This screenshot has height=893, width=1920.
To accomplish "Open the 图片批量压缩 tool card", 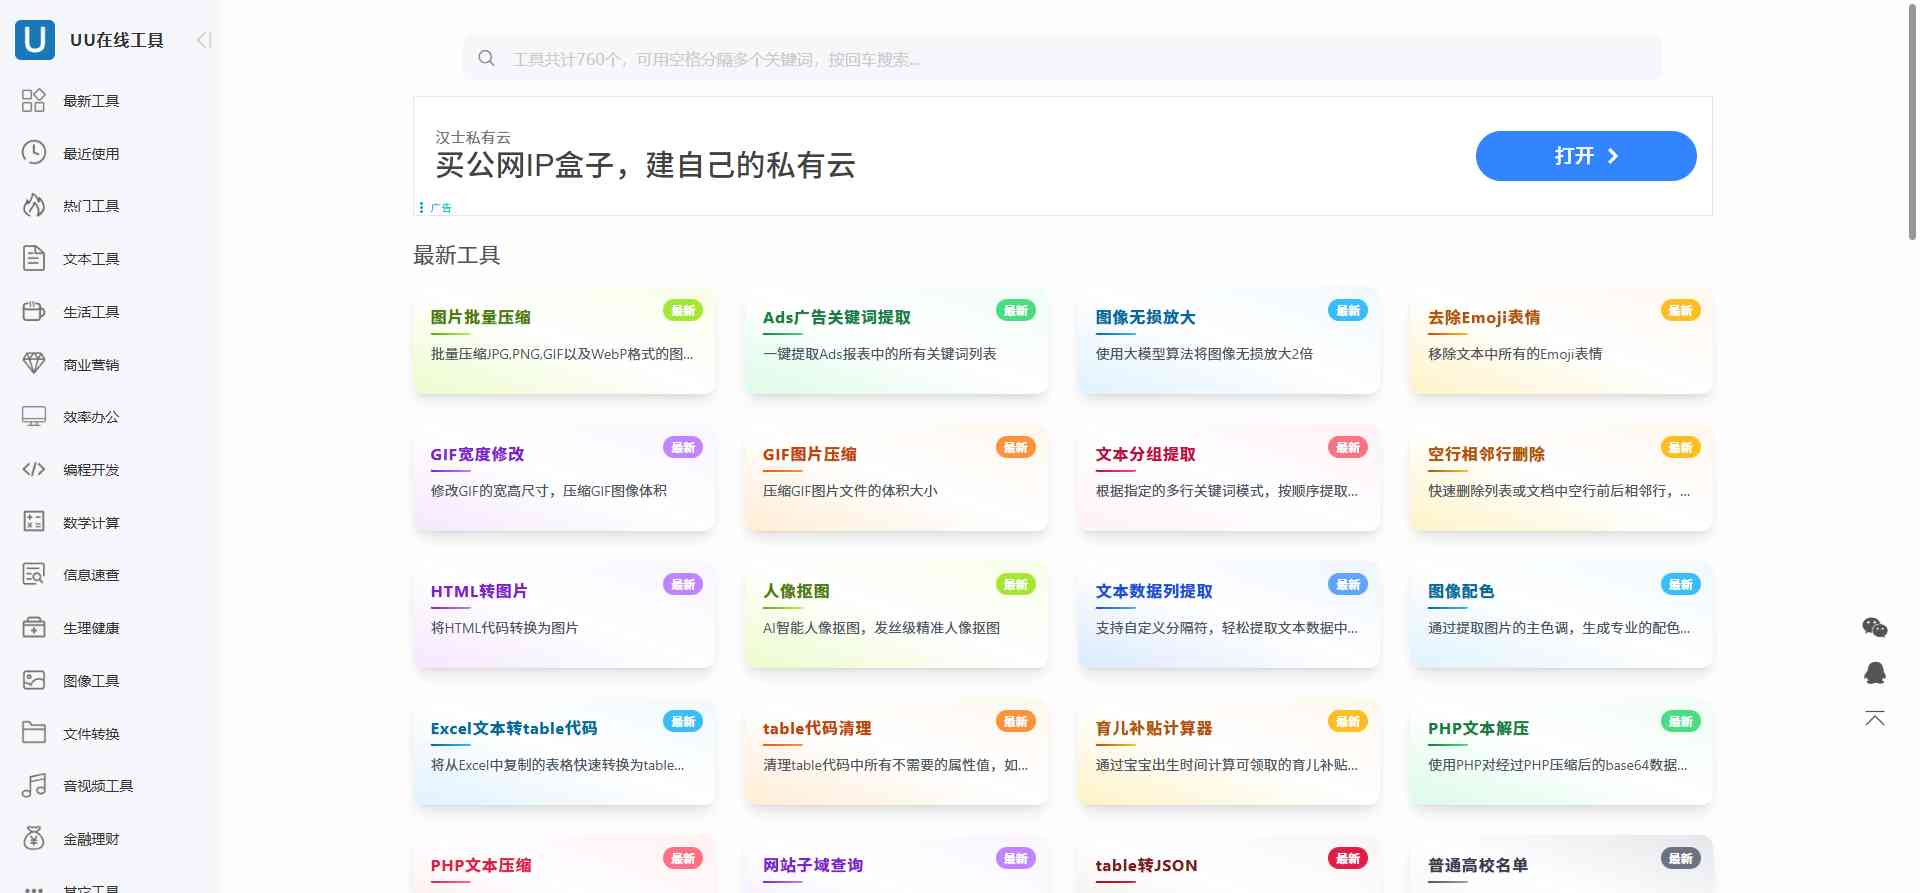I will click(x=564, y=340).
